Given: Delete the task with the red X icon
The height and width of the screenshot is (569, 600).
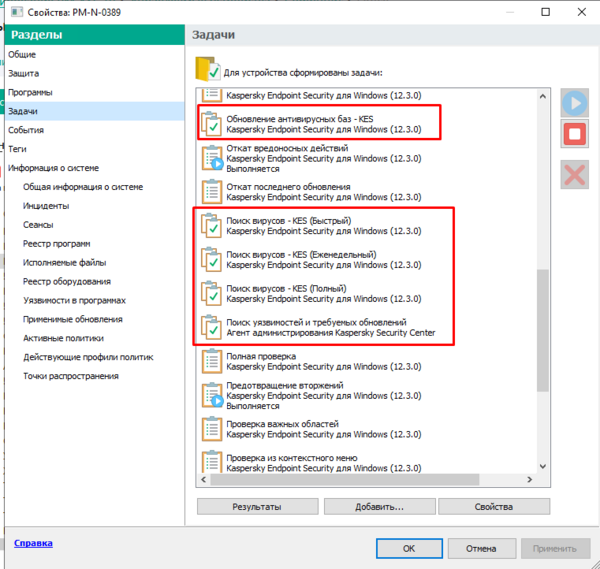Looking at the screenshot, I should point(574,175).
